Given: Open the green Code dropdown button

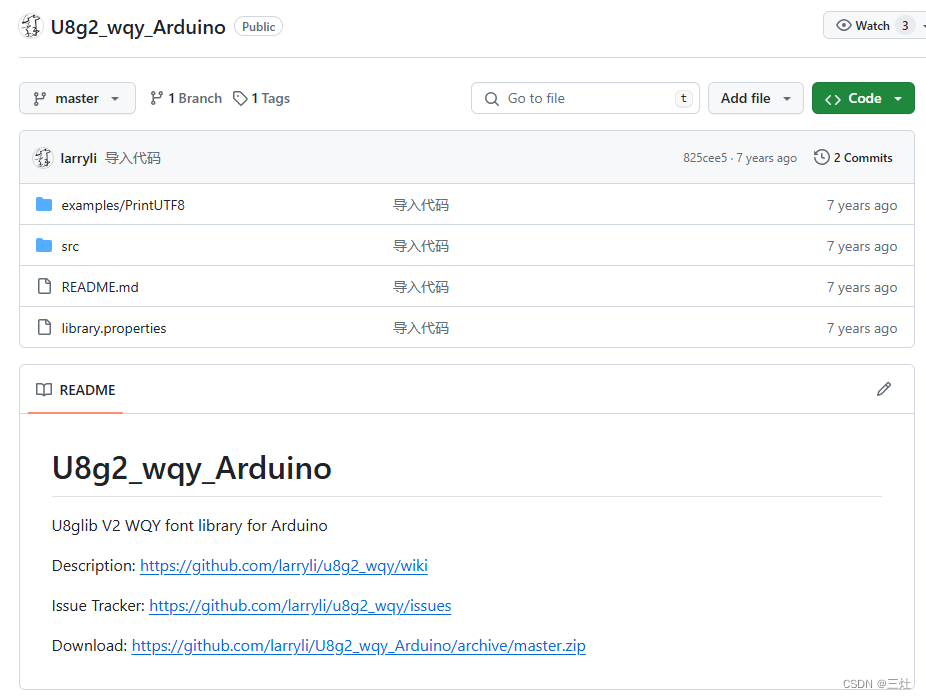Looking at the screenshot, I should click(x=863, y=98).
